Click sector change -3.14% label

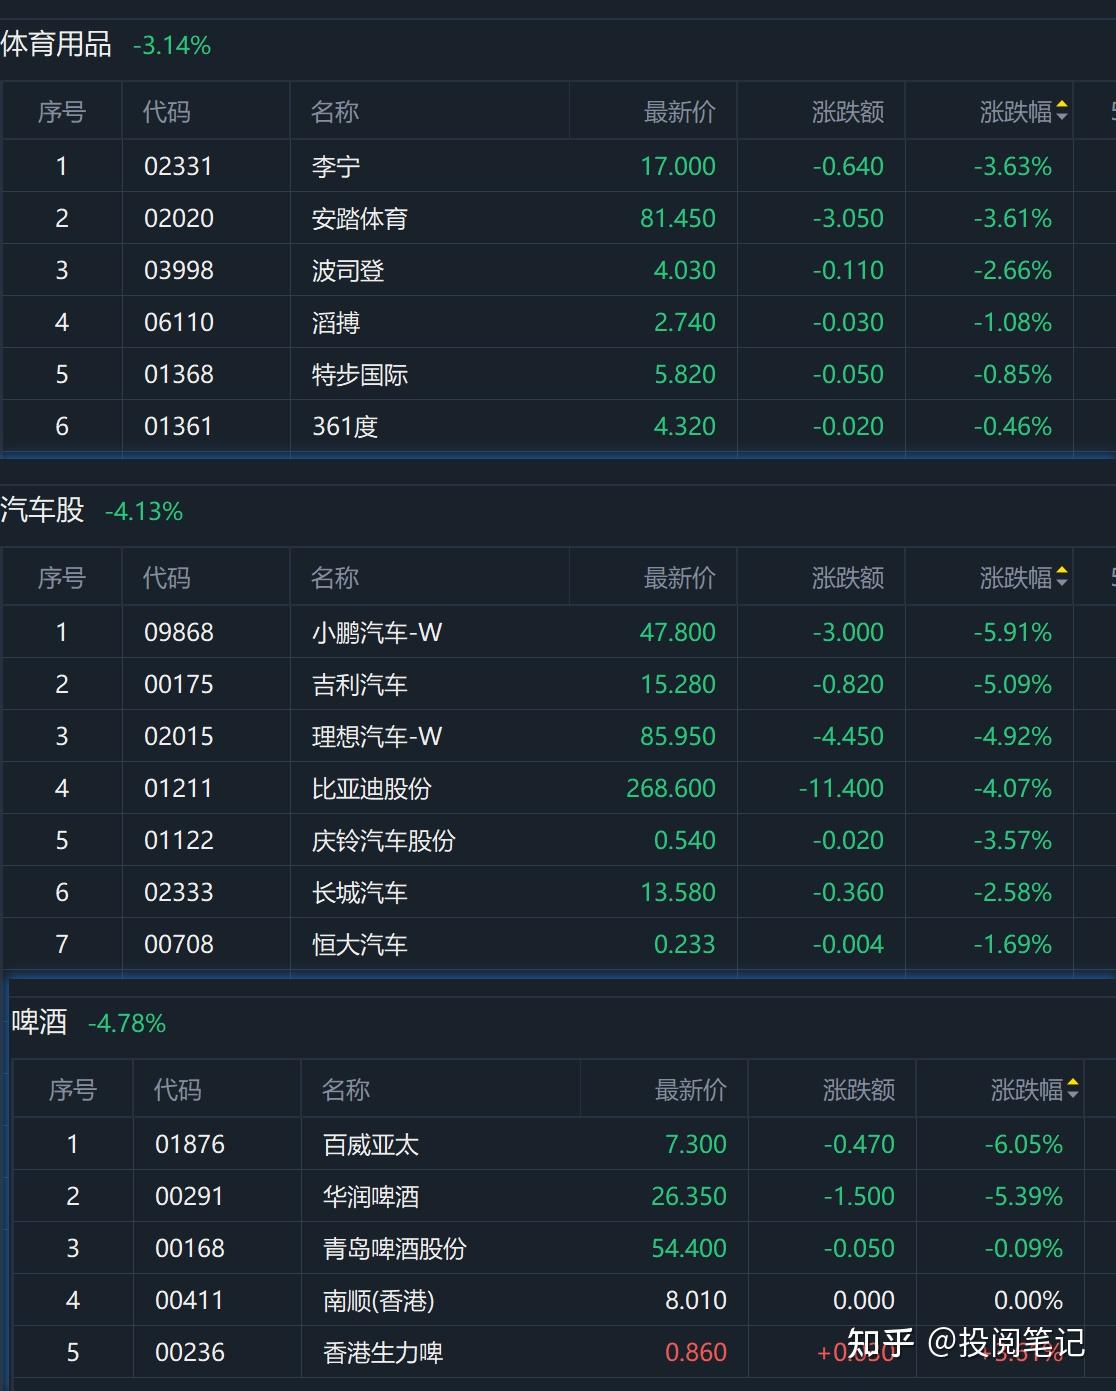click(172, 46)
